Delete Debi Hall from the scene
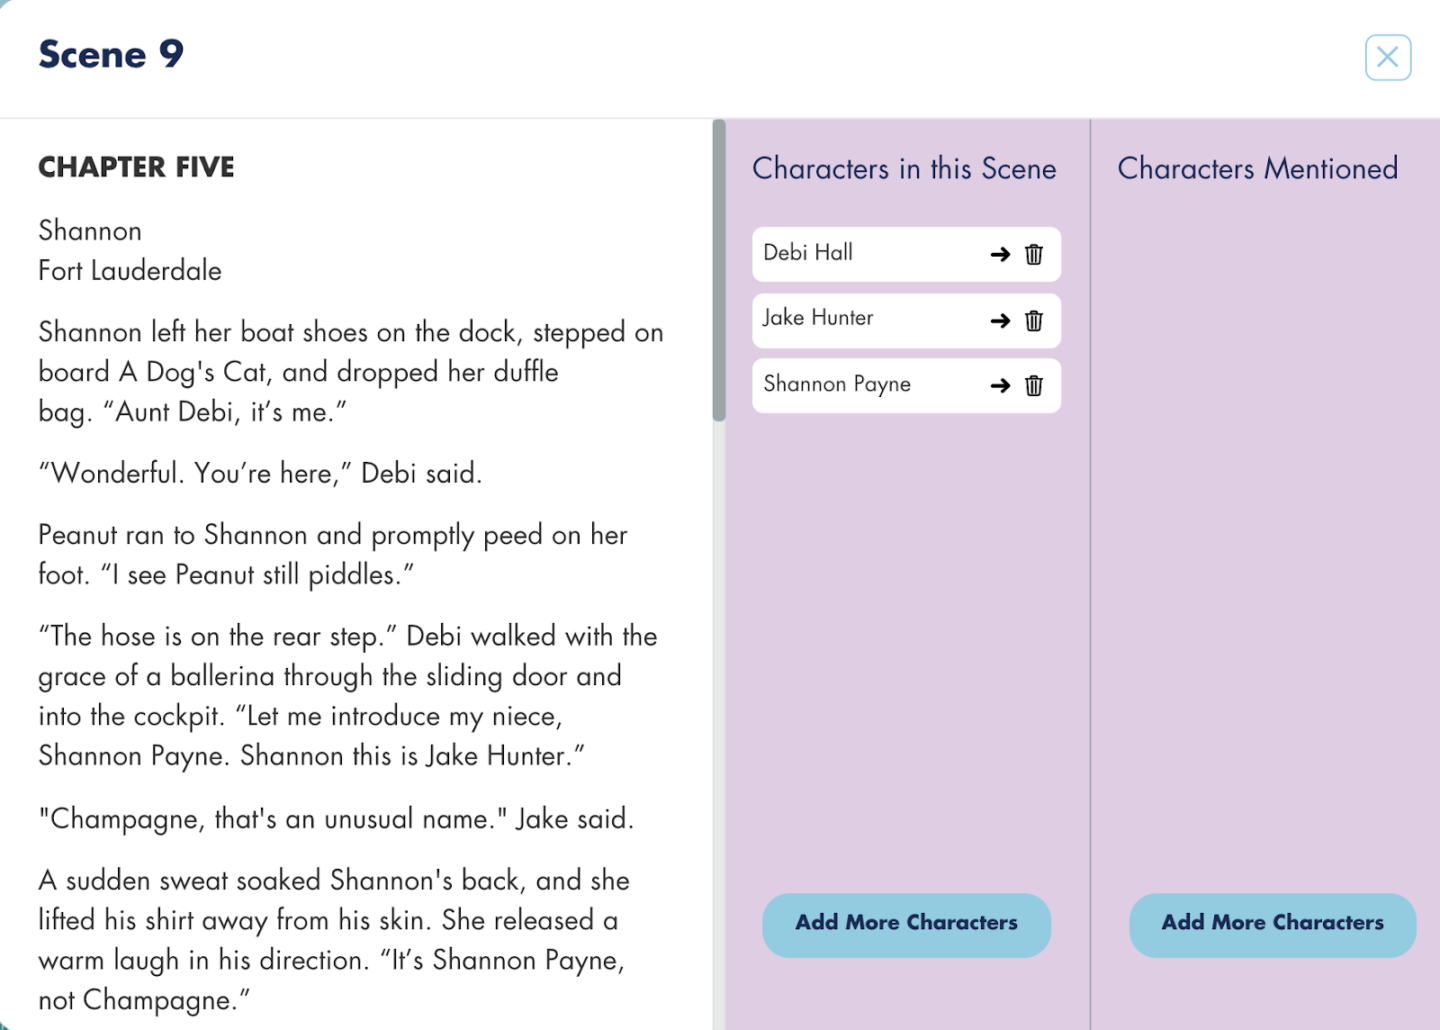Viewport: 1440px width, 1030px height. click(1034, 254)
